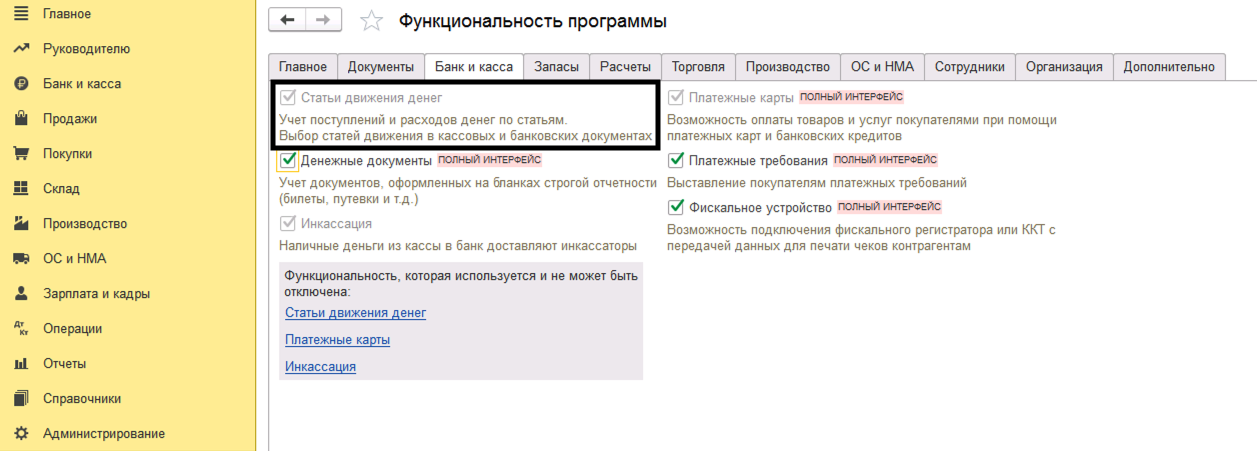Open the ОС и НМА tab
The height and width of the screenshot is (451, 1257).
pos(883,67)
